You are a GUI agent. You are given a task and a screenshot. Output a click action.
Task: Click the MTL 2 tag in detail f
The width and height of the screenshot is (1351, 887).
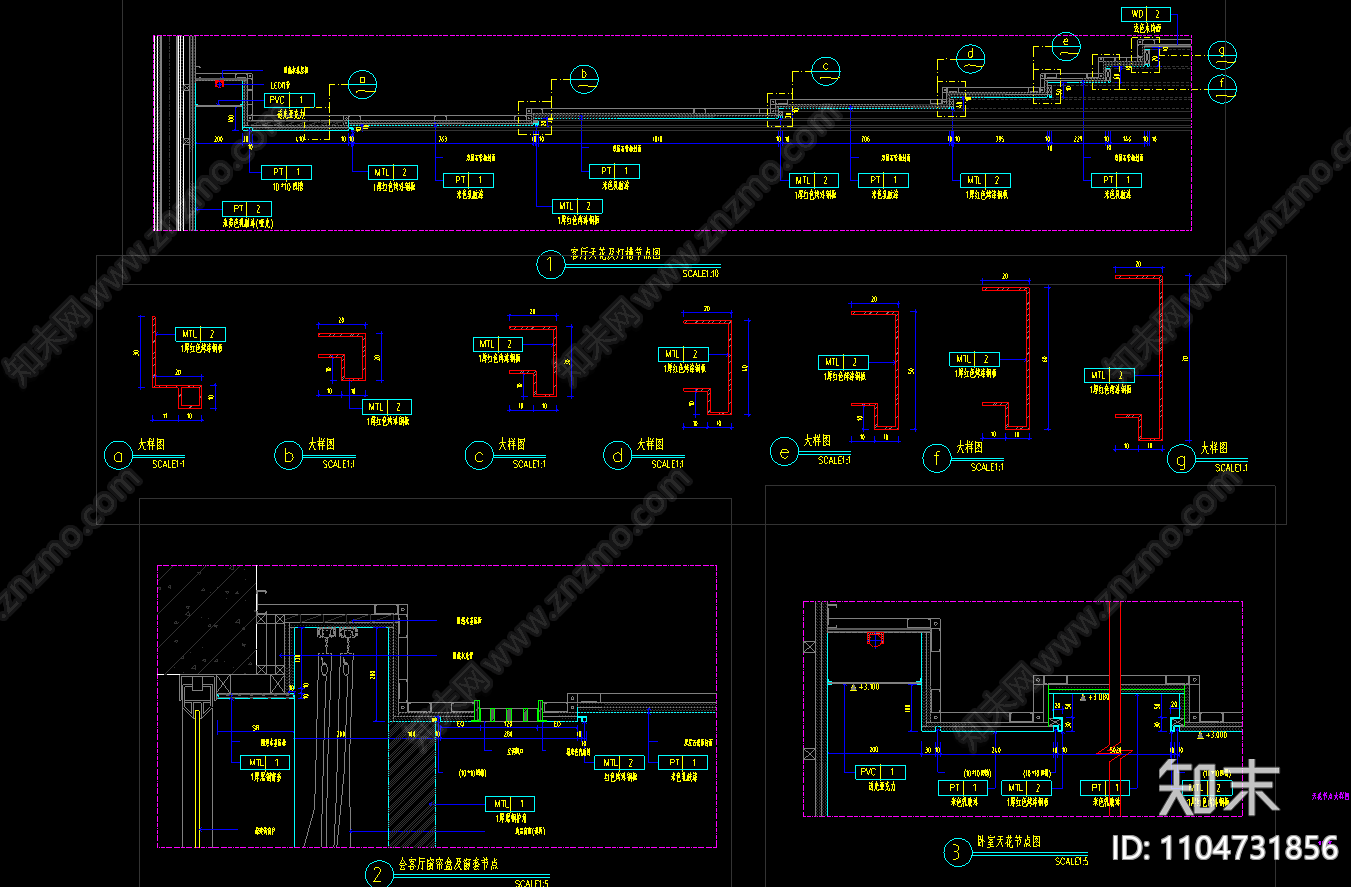pyautogui.click(x=974, y=359)
